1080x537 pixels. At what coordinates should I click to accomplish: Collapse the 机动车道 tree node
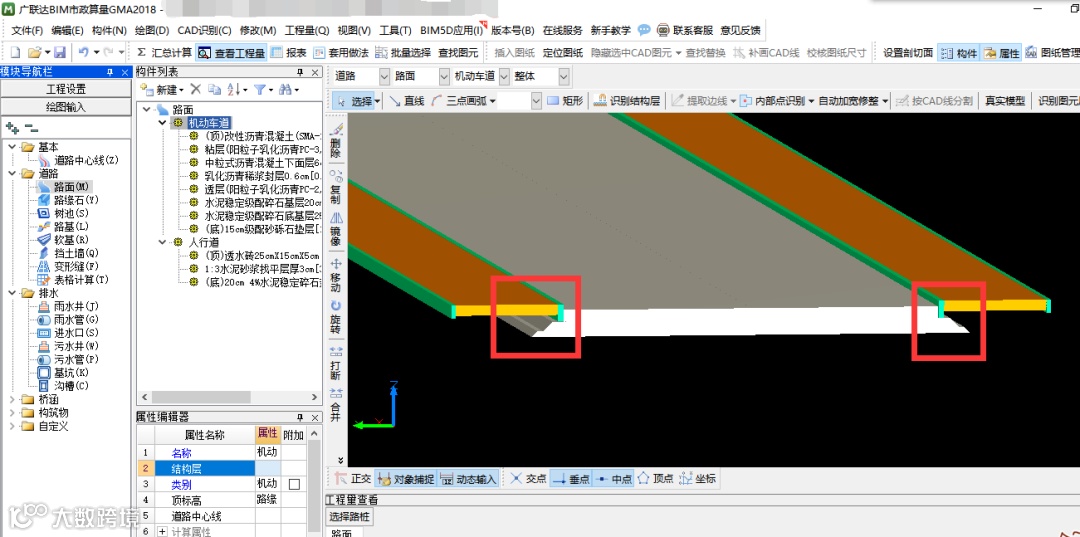[x=163, y=123]
